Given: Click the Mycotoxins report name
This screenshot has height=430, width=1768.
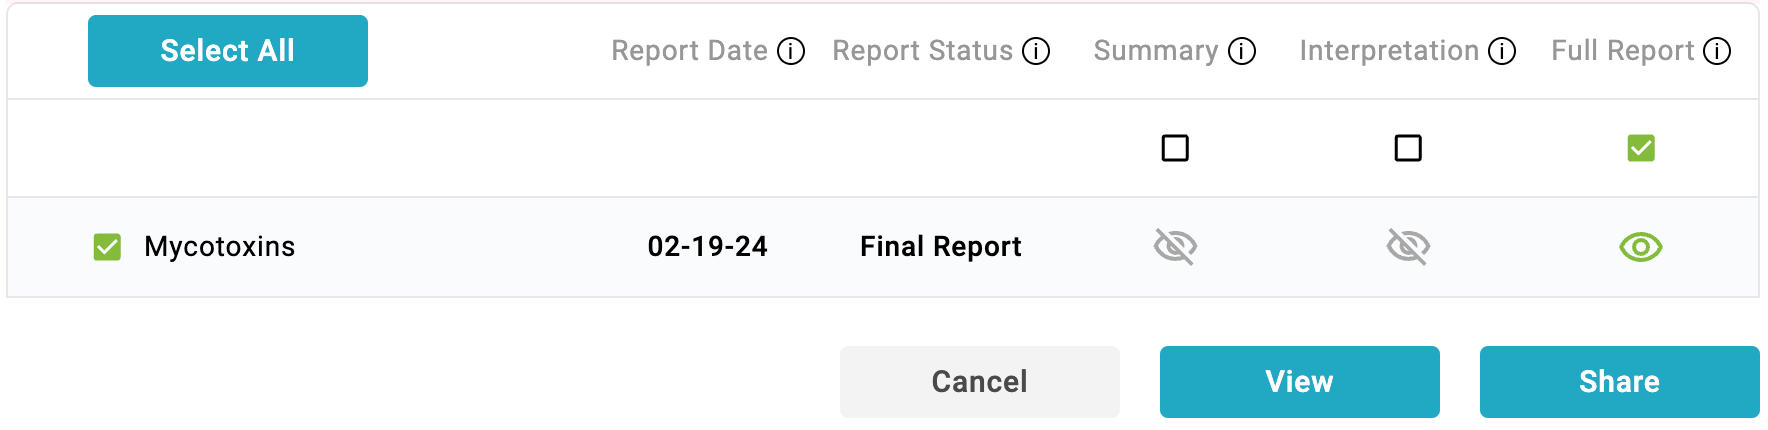Looking at the screenshot, I should [220, 247].
